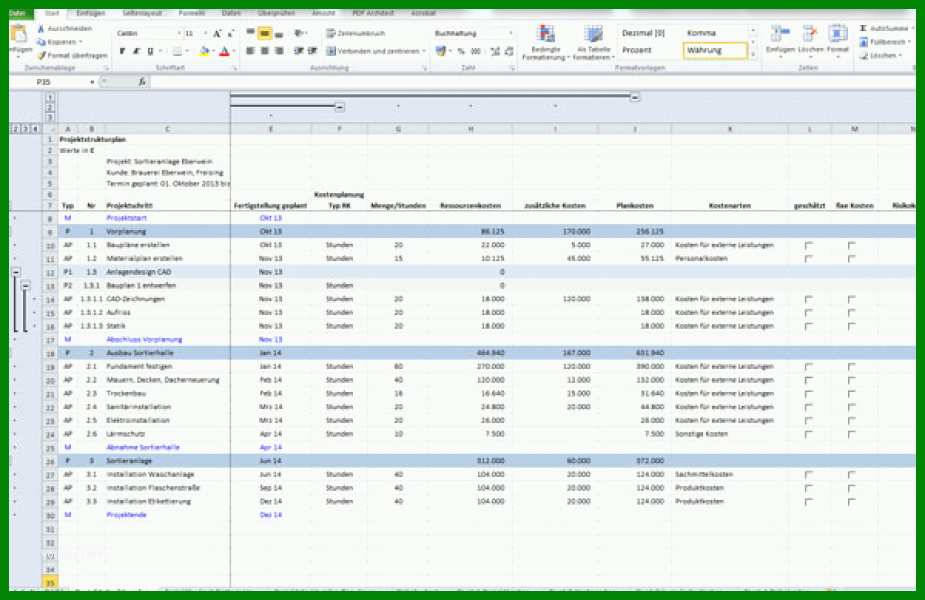925x600 pixels.
Task: Align cell text right
Action: [x=279, y=51]
